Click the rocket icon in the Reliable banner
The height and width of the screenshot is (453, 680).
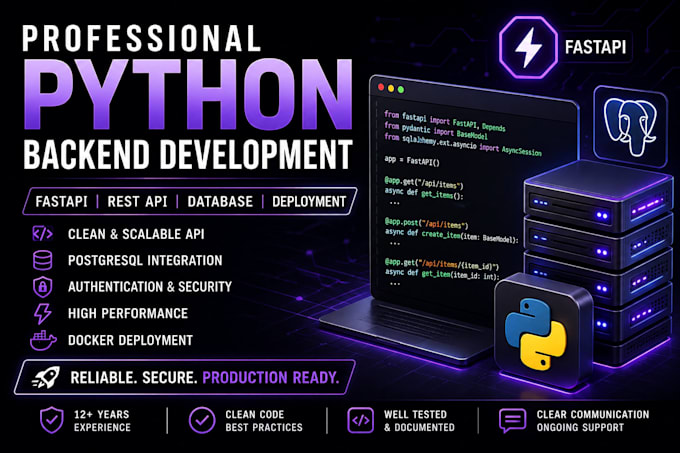pos(46,377)
